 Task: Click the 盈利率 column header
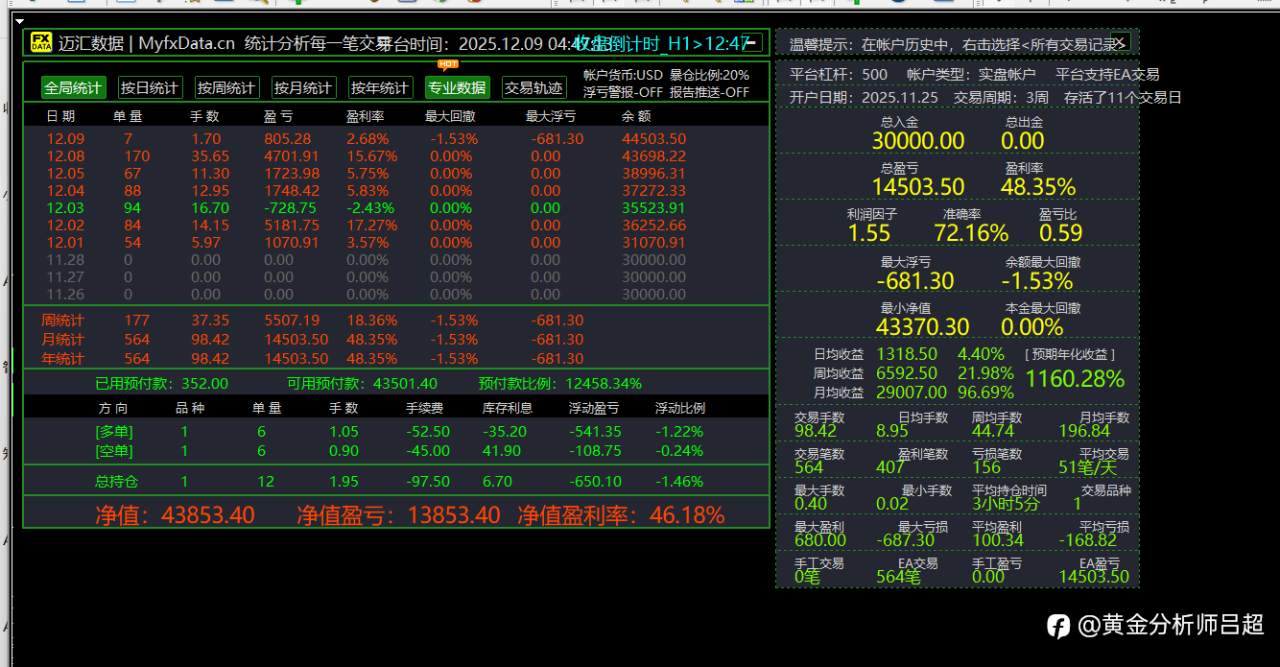pos(365,116)
